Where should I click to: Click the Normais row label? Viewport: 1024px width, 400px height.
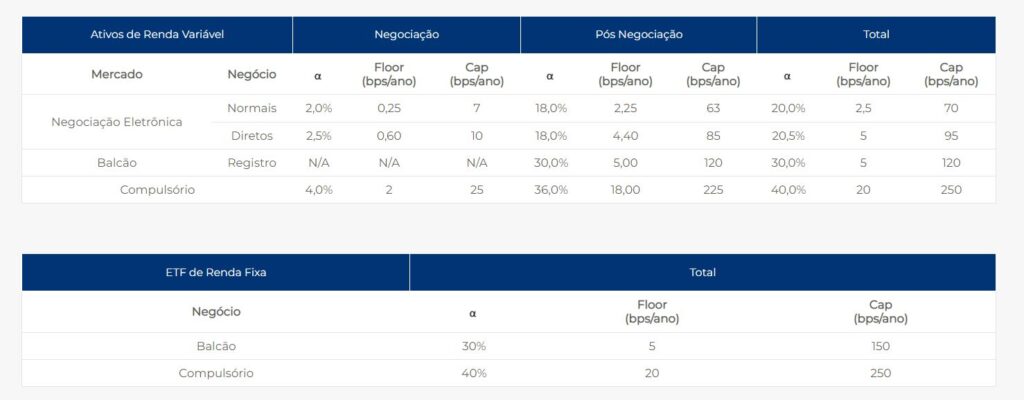point(252,108)
